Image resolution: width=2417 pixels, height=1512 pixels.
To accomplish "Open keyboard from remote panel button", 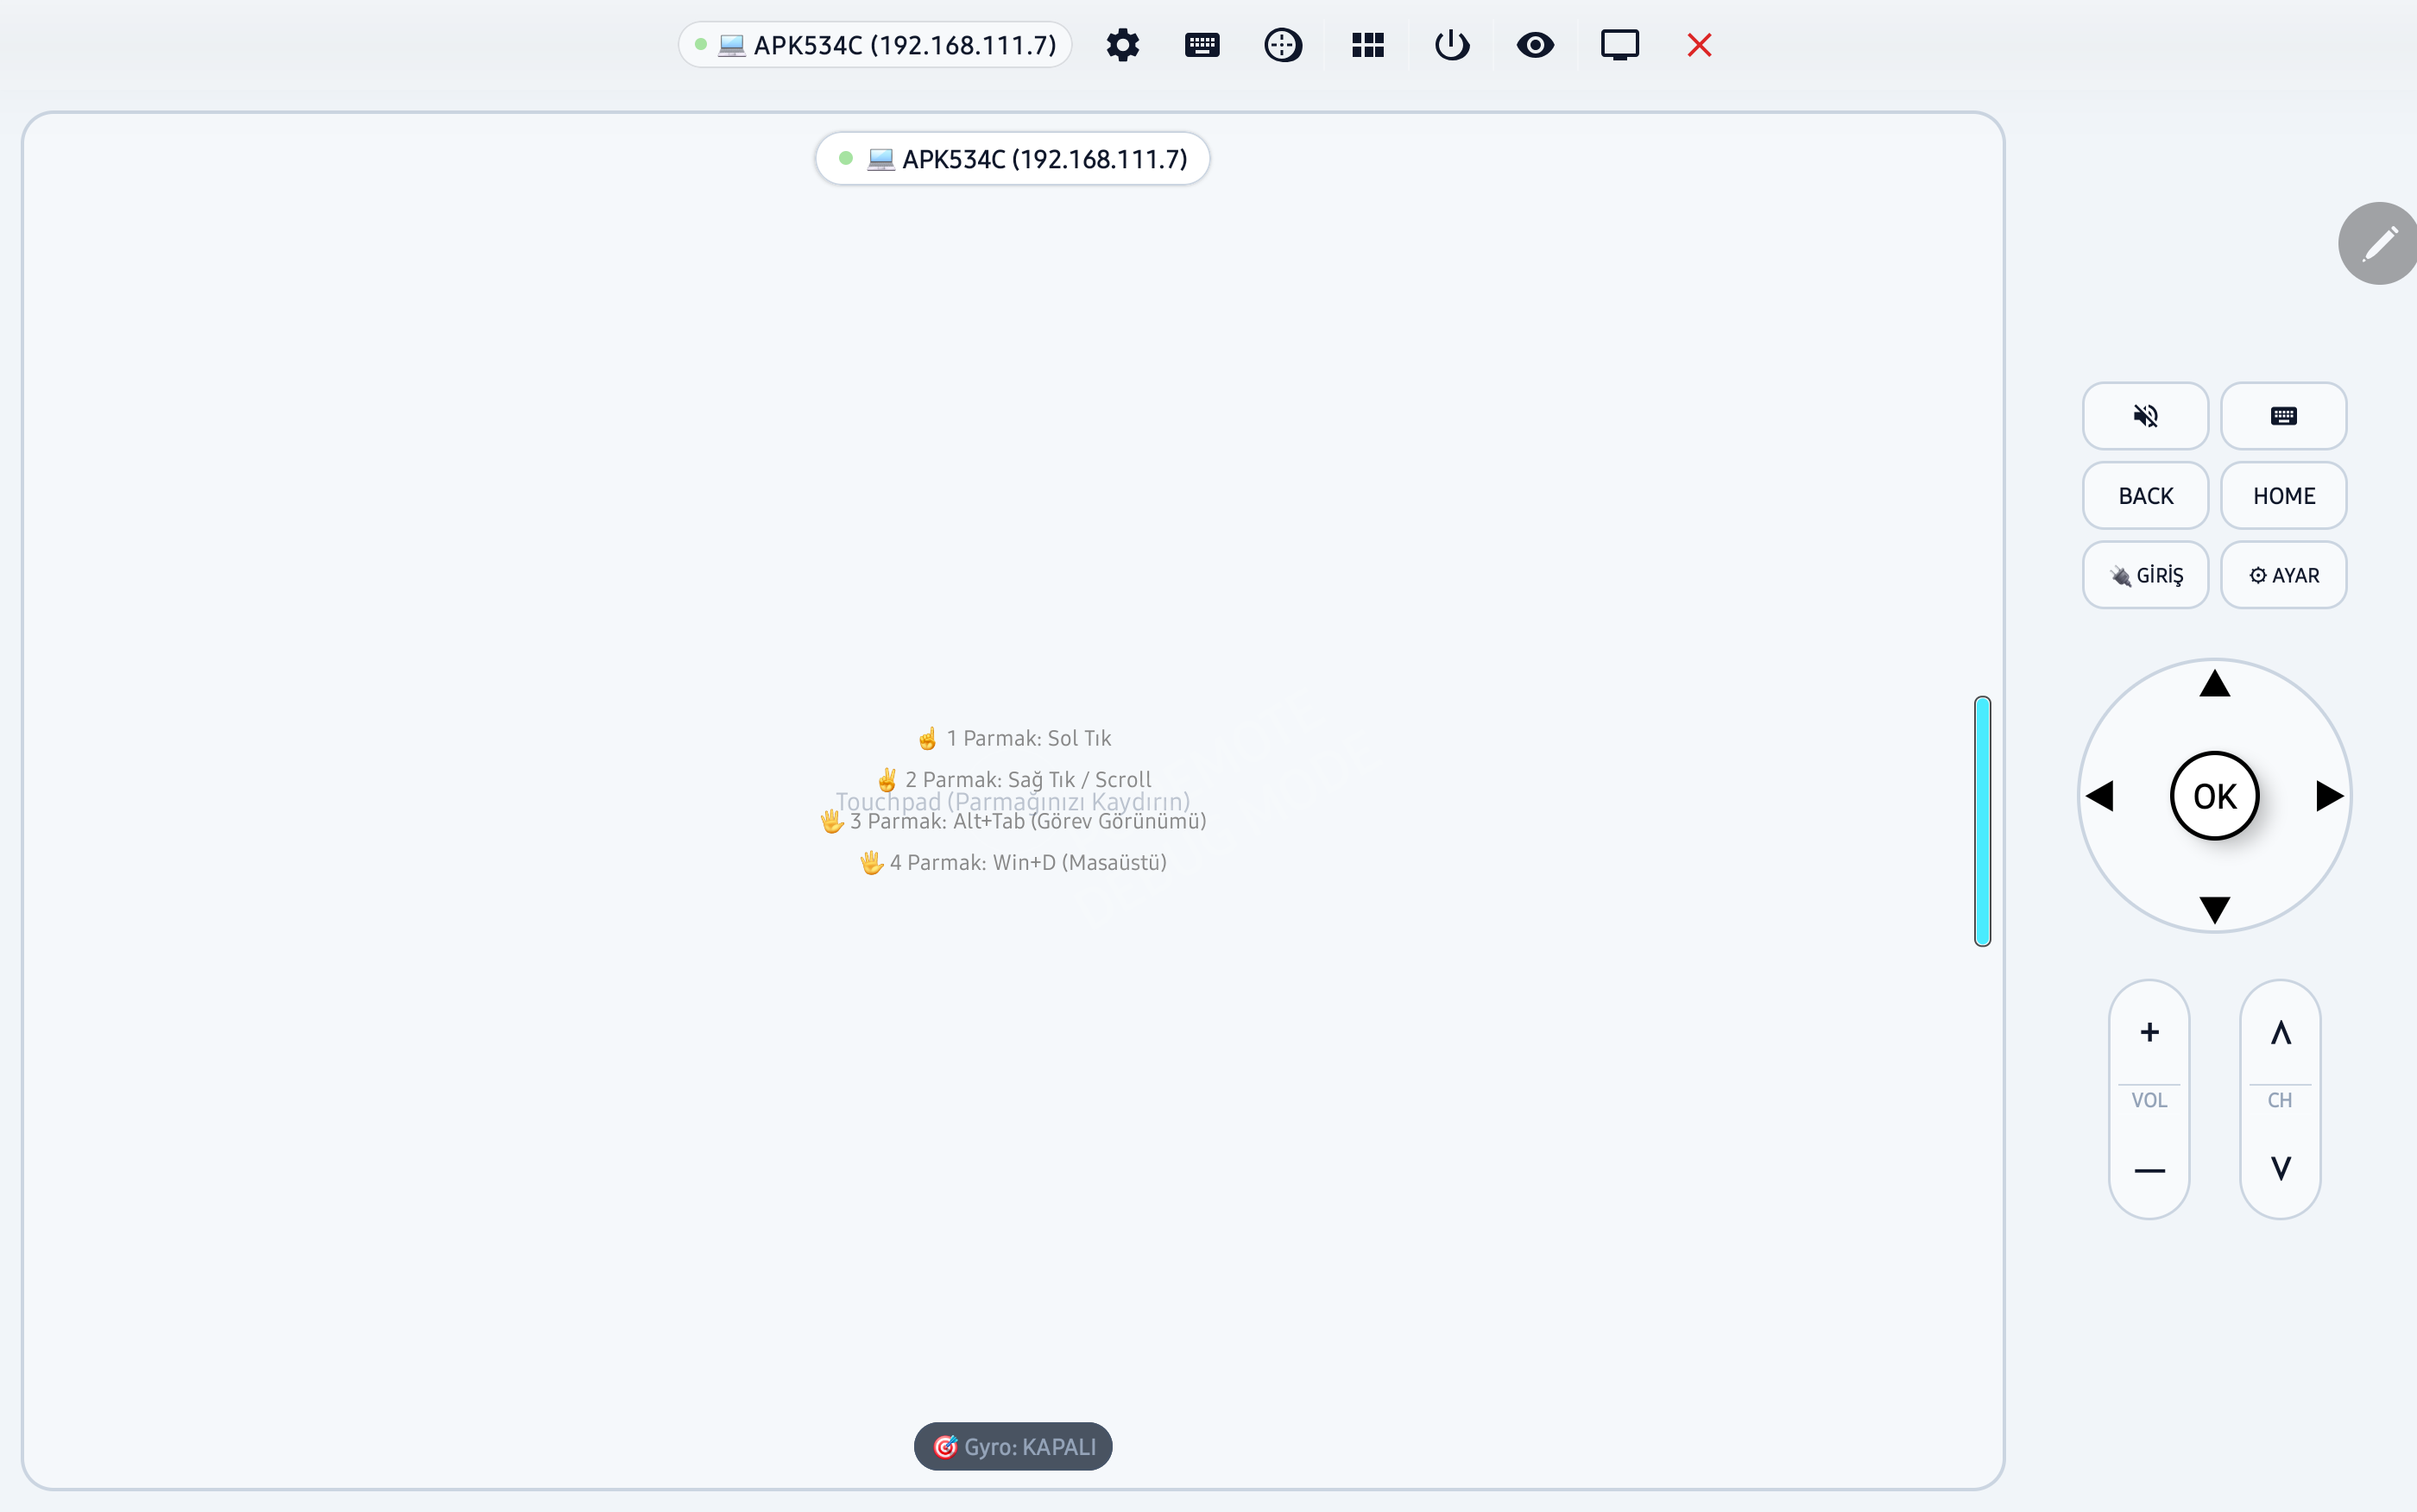I will coord(2283,416).
